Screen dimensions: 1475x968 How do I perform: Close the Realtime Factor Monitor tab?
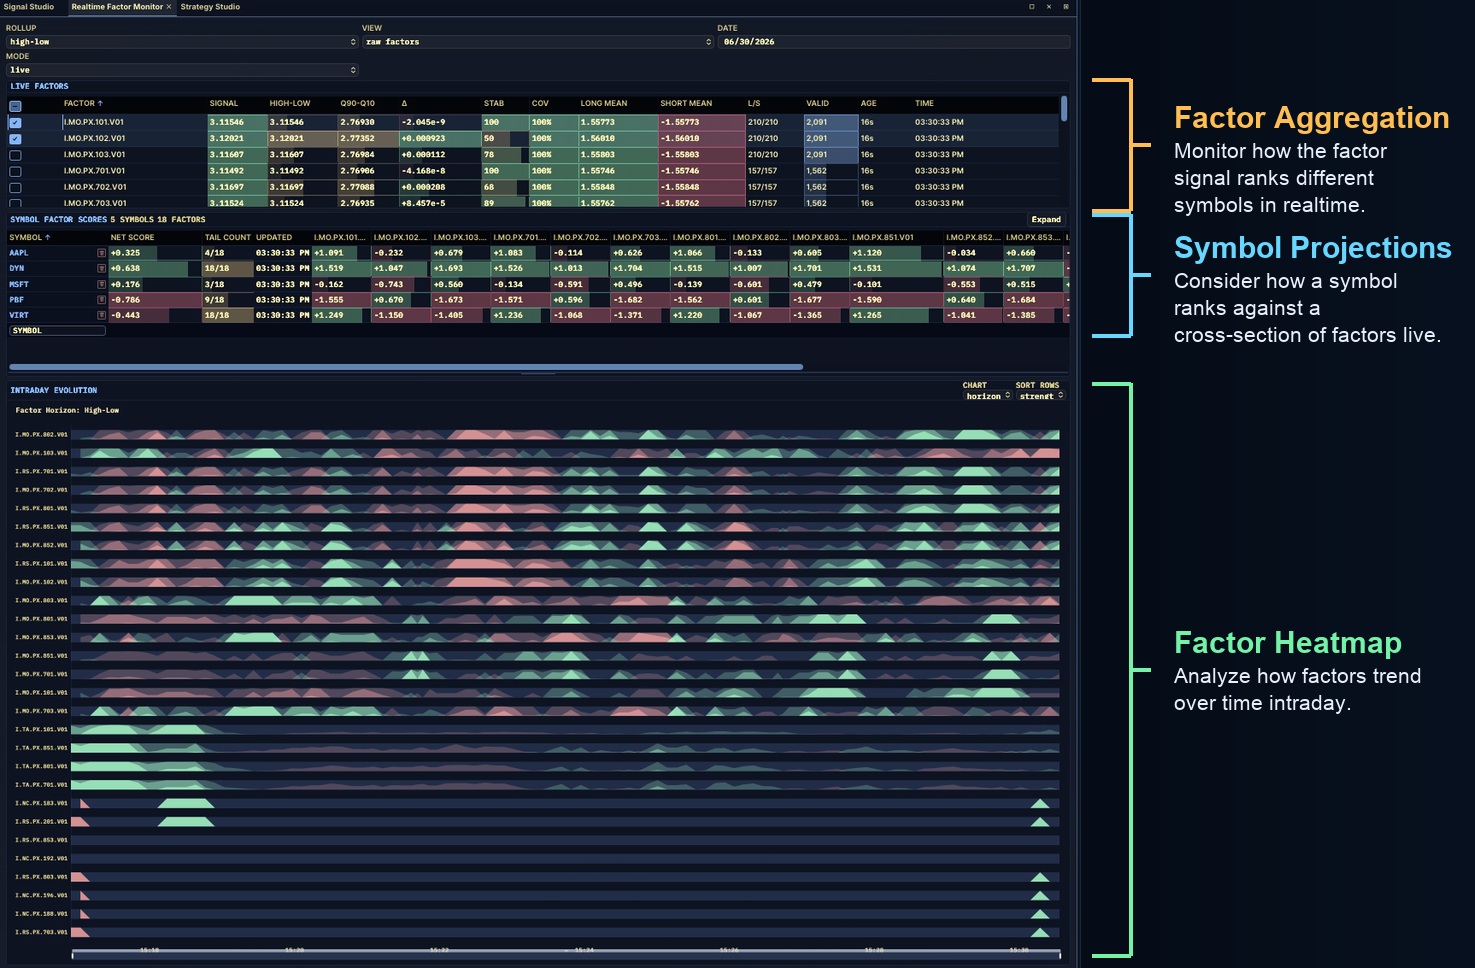click(x=169, y=7)
